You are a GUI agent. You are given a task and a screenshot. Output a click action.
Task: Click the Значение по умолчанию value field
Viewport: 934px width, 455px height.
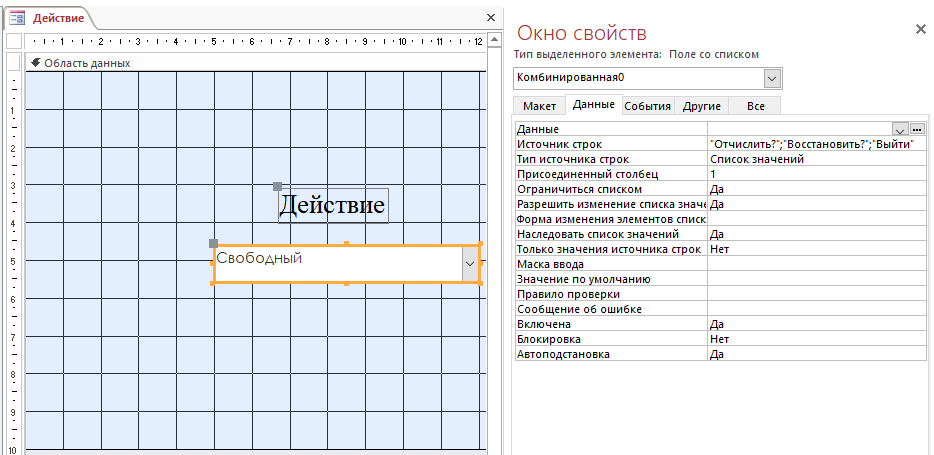point(815,279)
